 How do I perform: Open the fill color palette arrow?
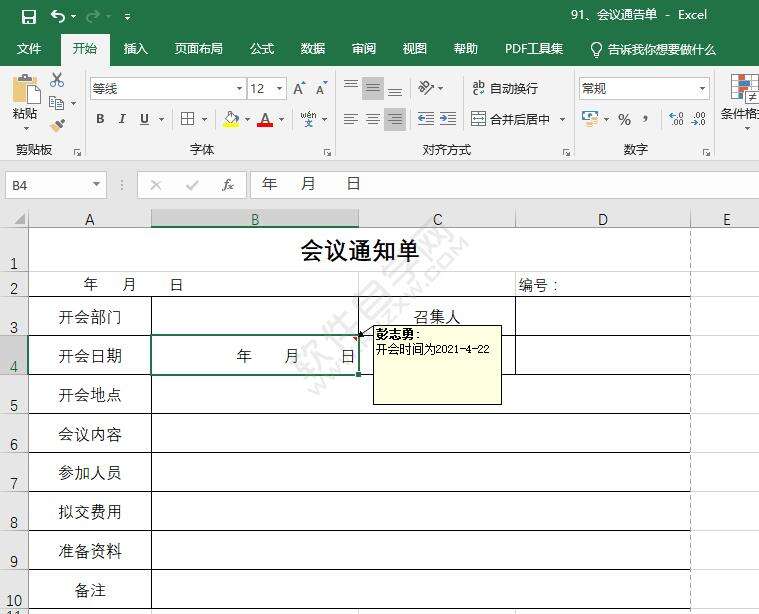247,119
